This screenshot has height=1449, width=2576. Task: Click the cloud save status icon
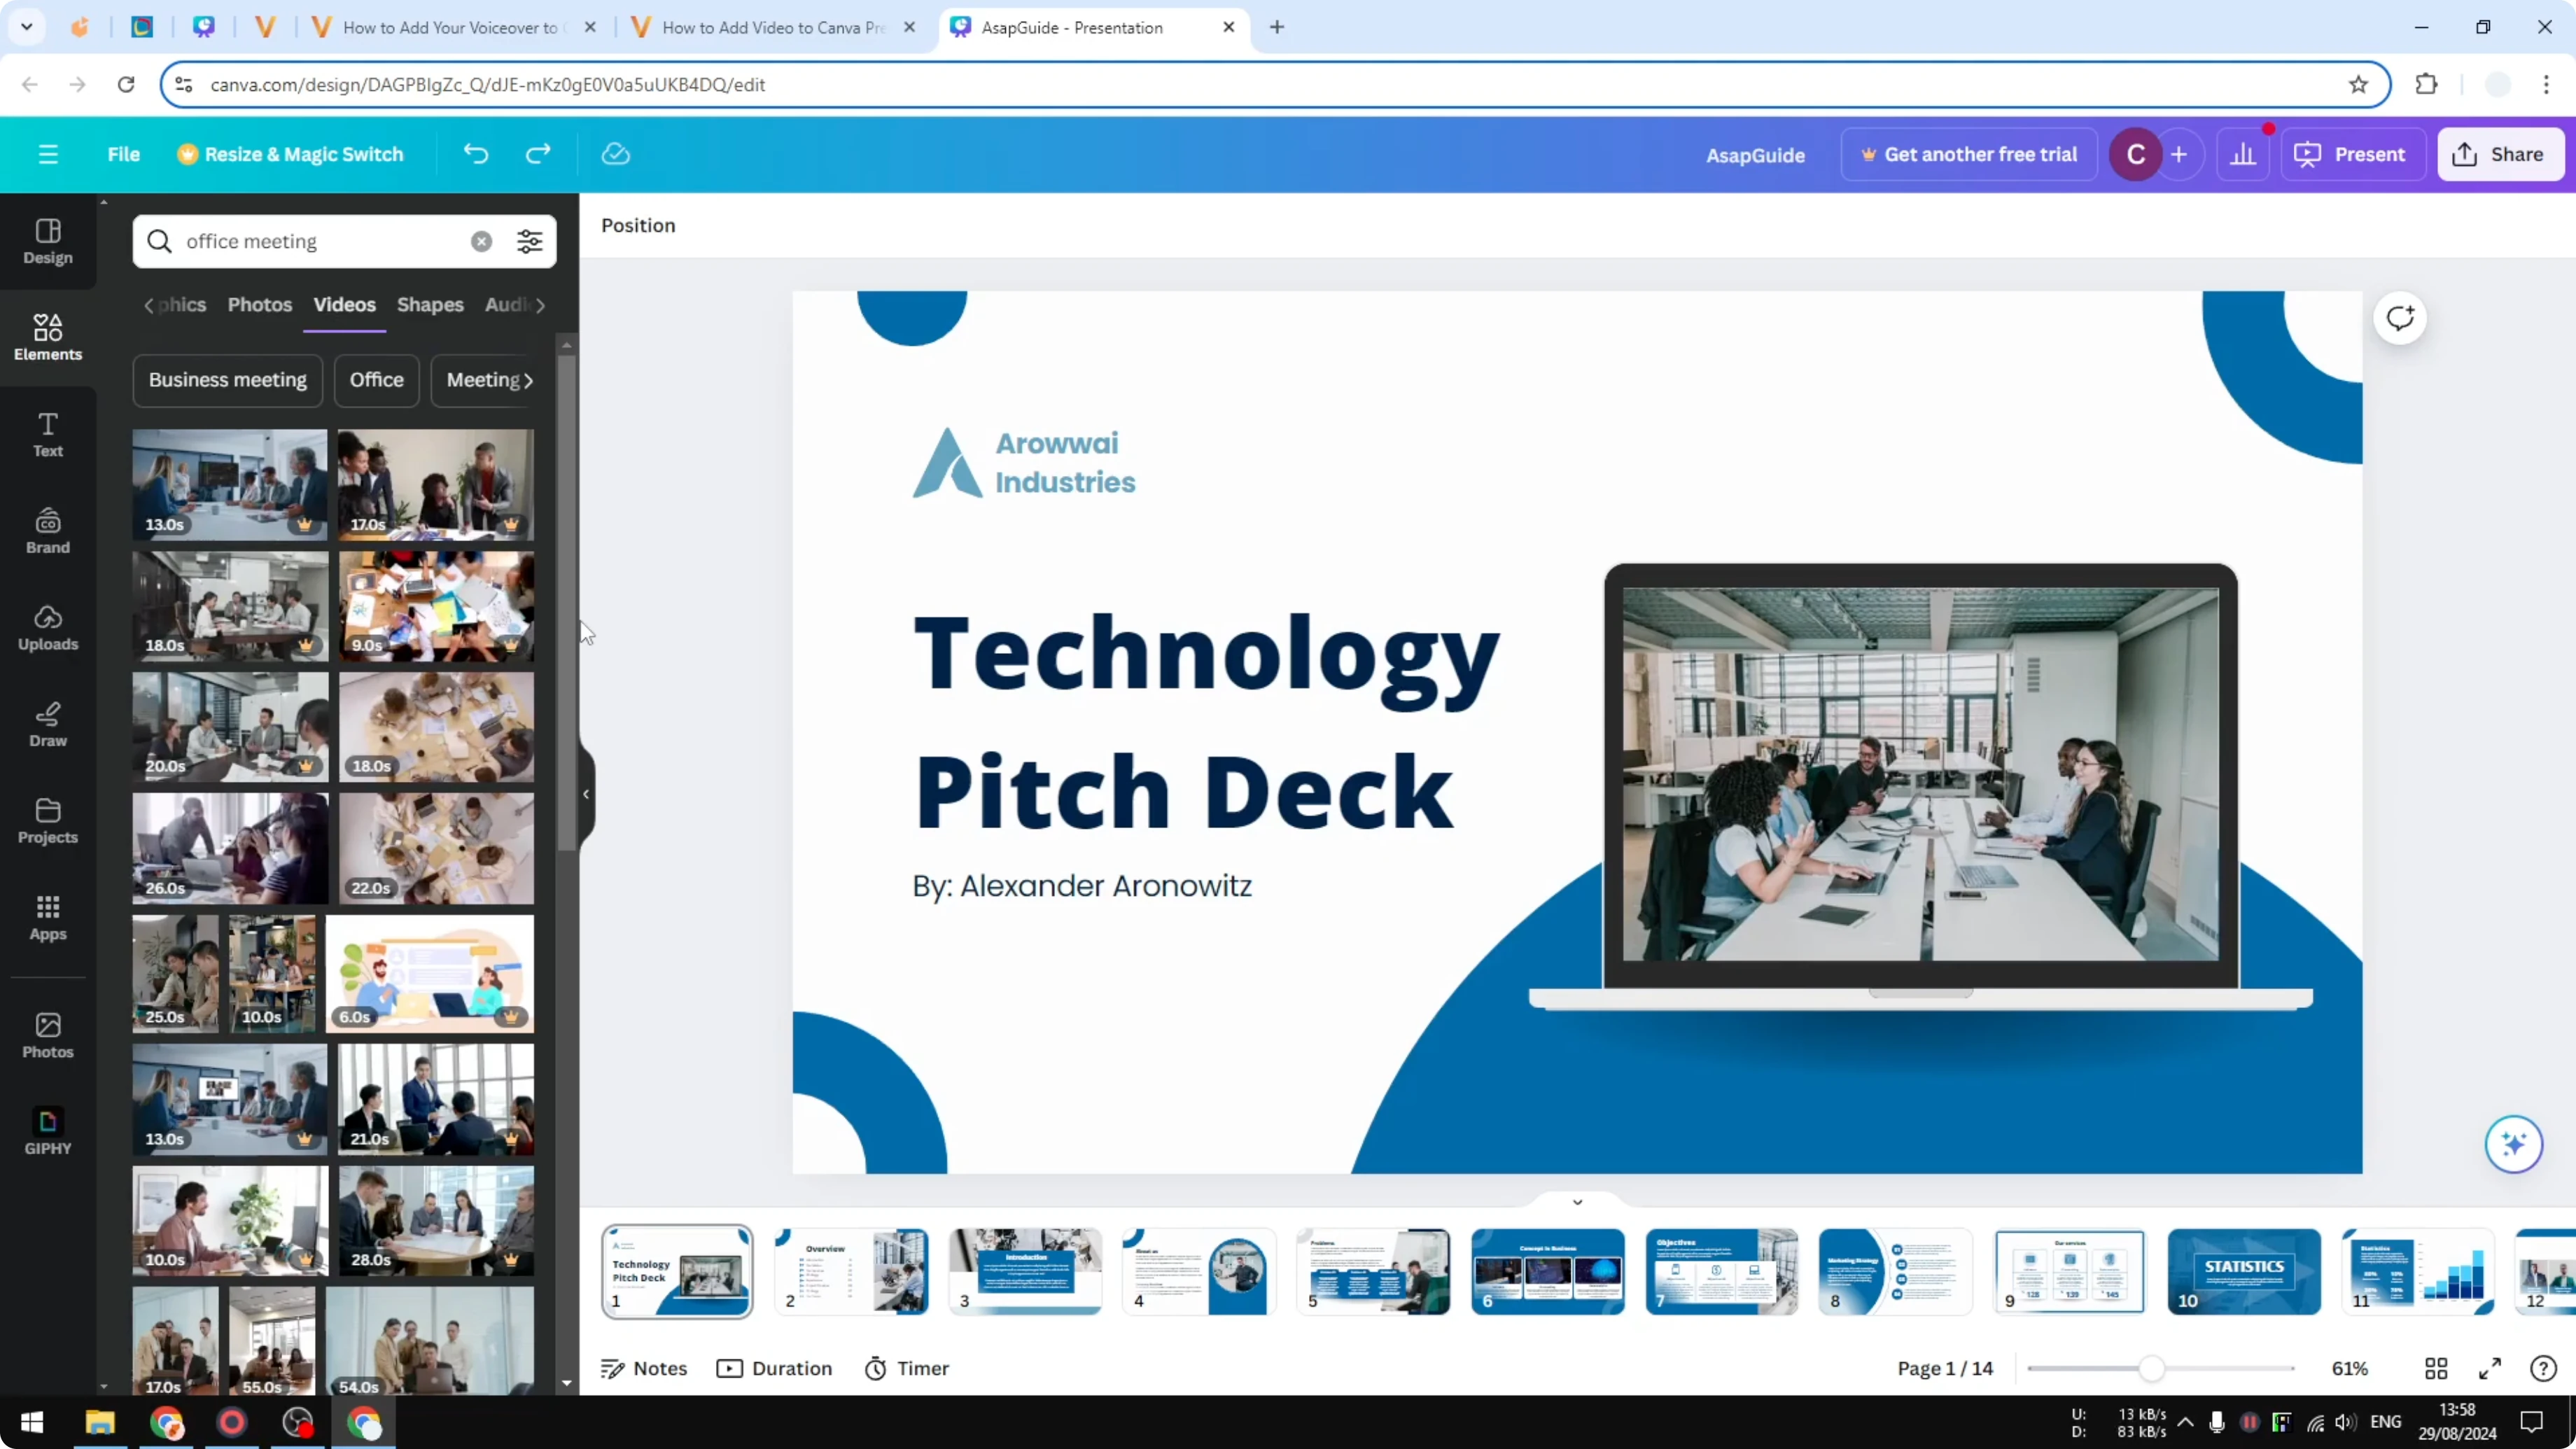click(x=616, y=154)
